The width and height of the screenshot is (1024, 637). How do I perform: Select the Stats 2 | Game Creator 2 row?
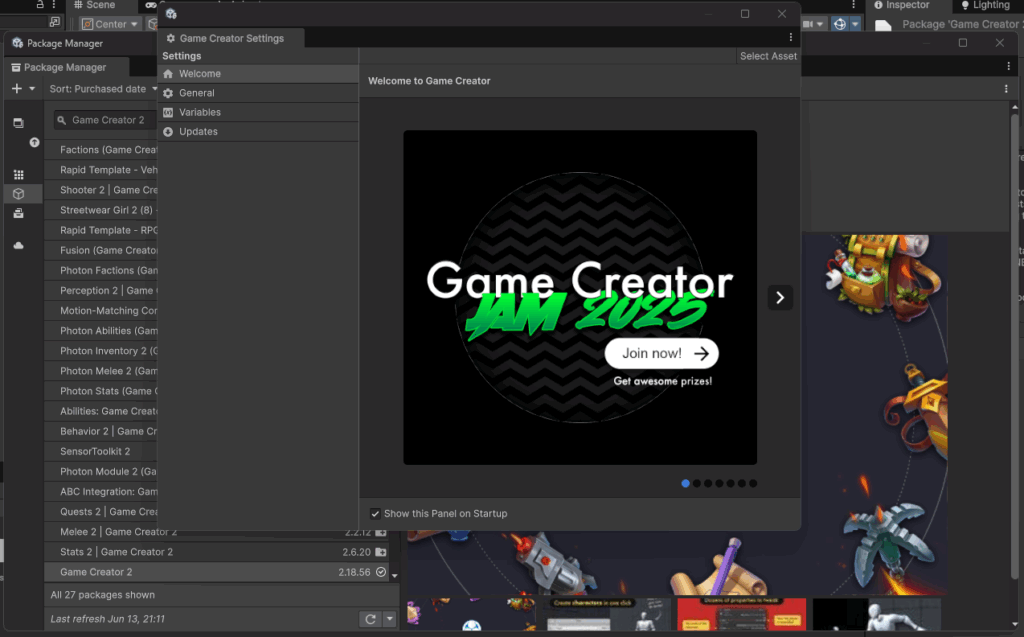point(217,553)
